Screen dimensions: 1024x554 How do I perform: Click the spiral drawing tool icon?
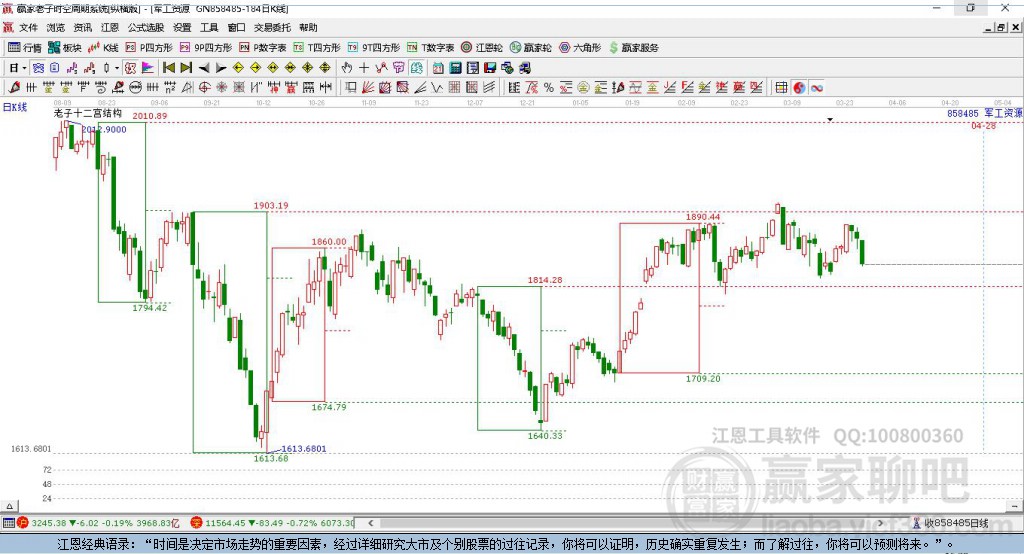coord(101,88)
